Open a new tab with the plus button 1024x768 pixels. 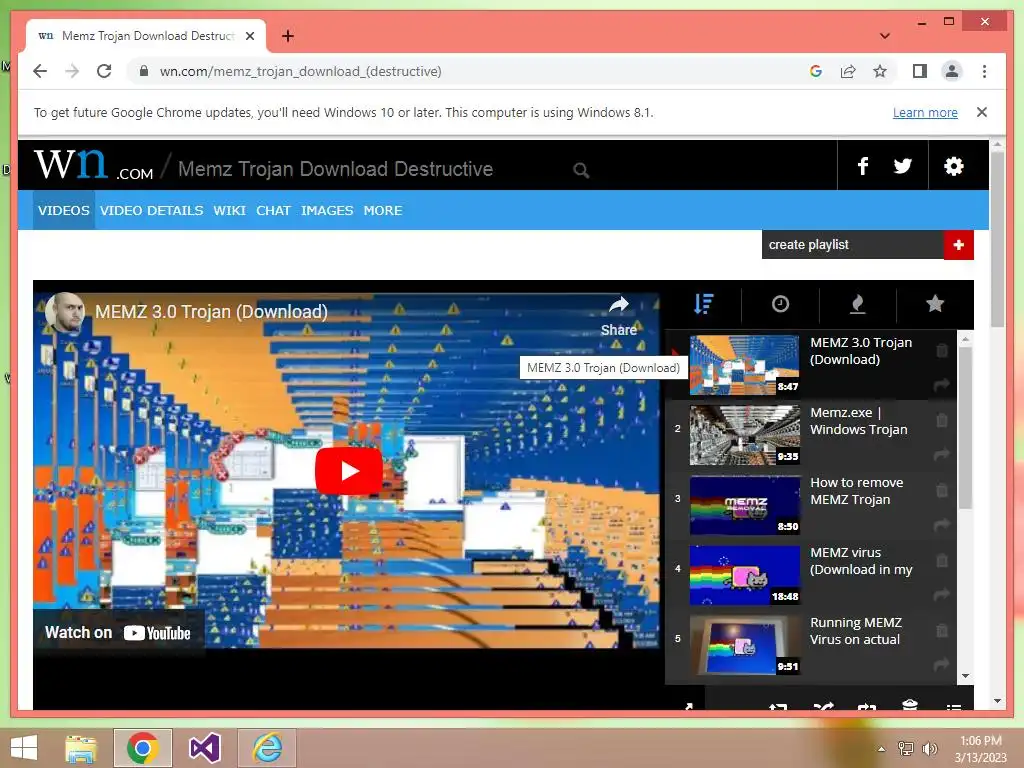(287, 36)
